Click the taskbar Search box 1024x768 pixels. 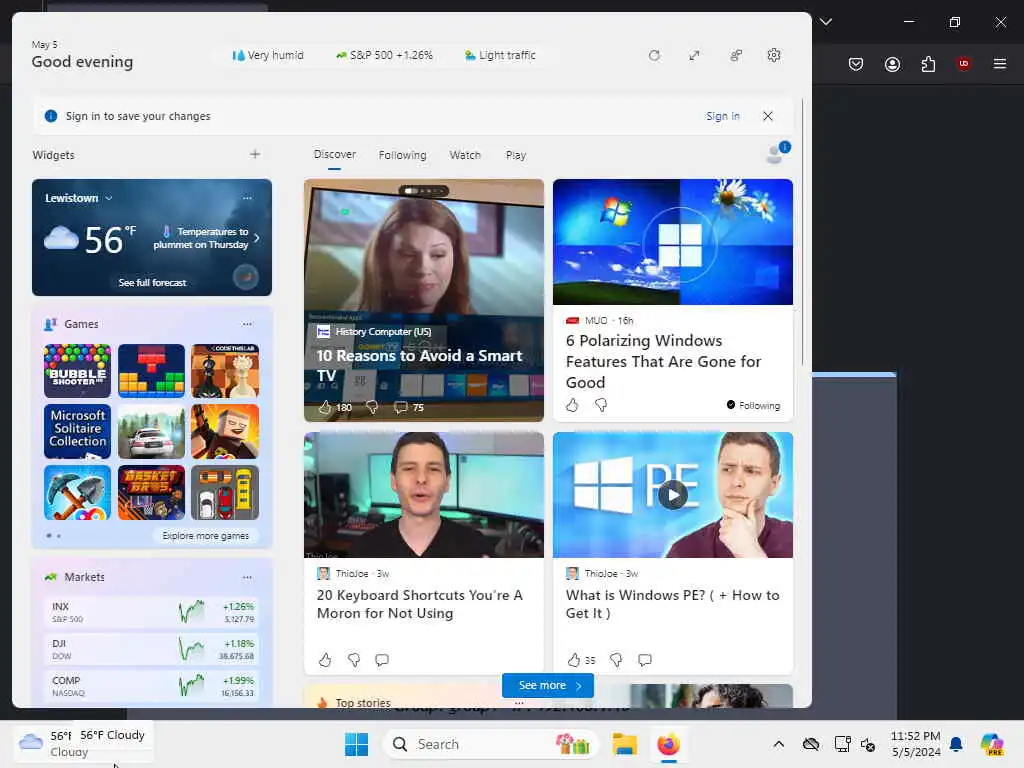click(x=490, y=744)
